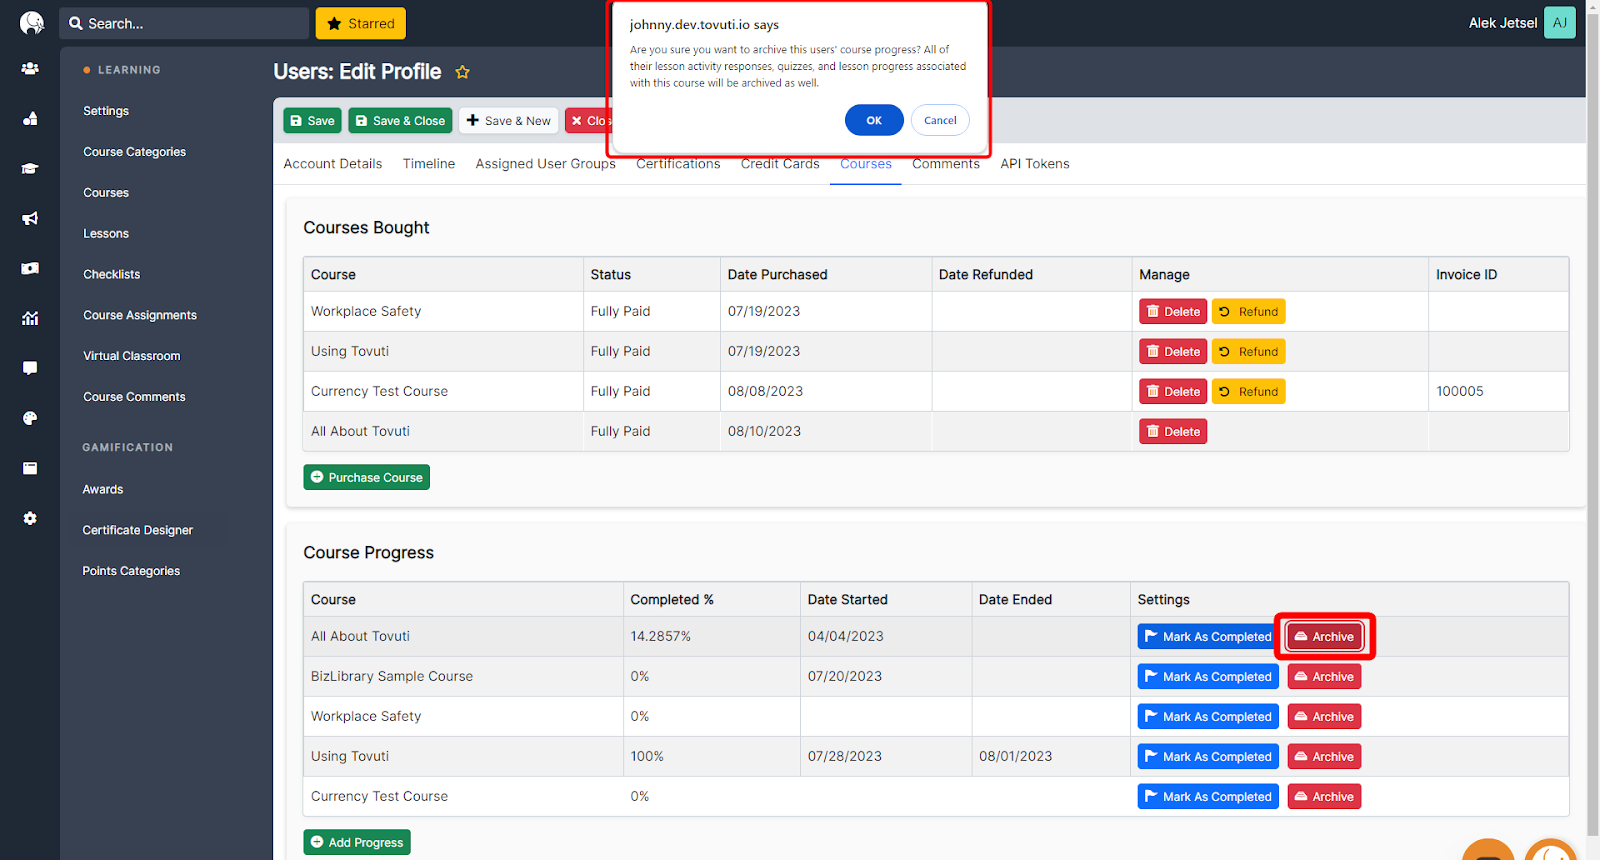This screenshot has height=860, width=1600.
Task: Refund the Workplace Safety course purchase
Action: pyautogui.click(x=1248, y=312)
